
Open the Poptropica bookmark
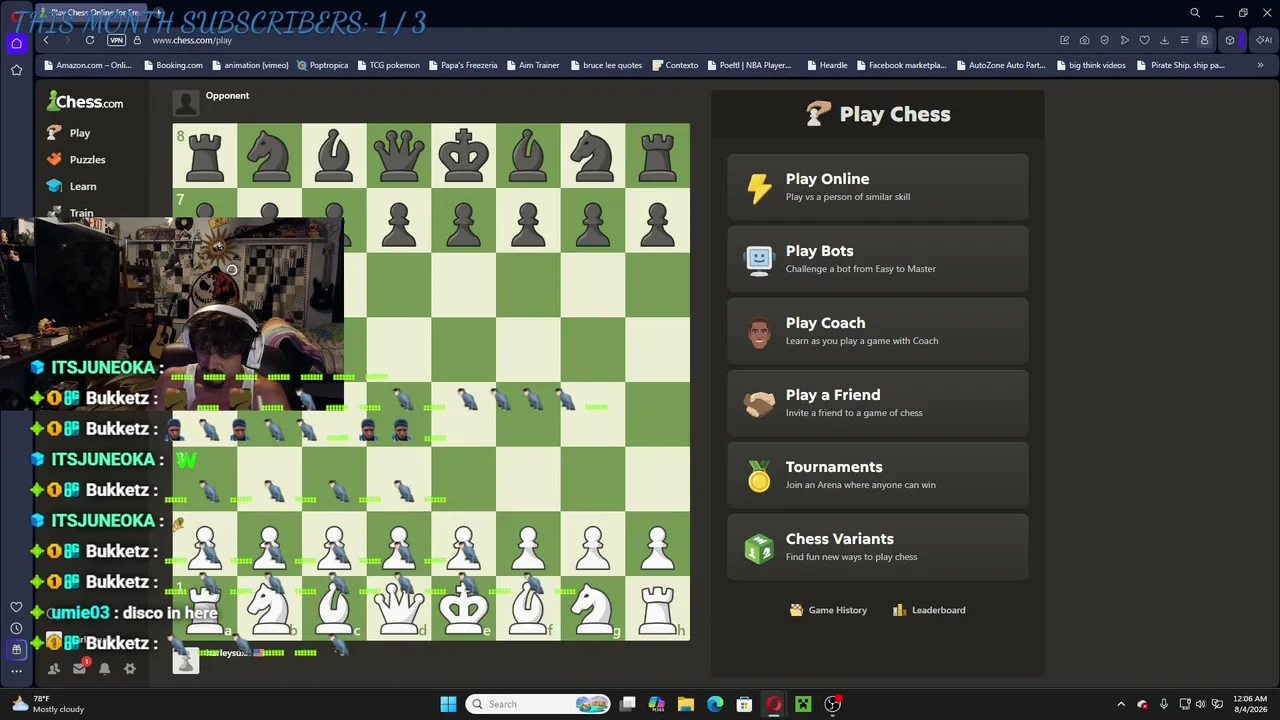tap(322, 65)
